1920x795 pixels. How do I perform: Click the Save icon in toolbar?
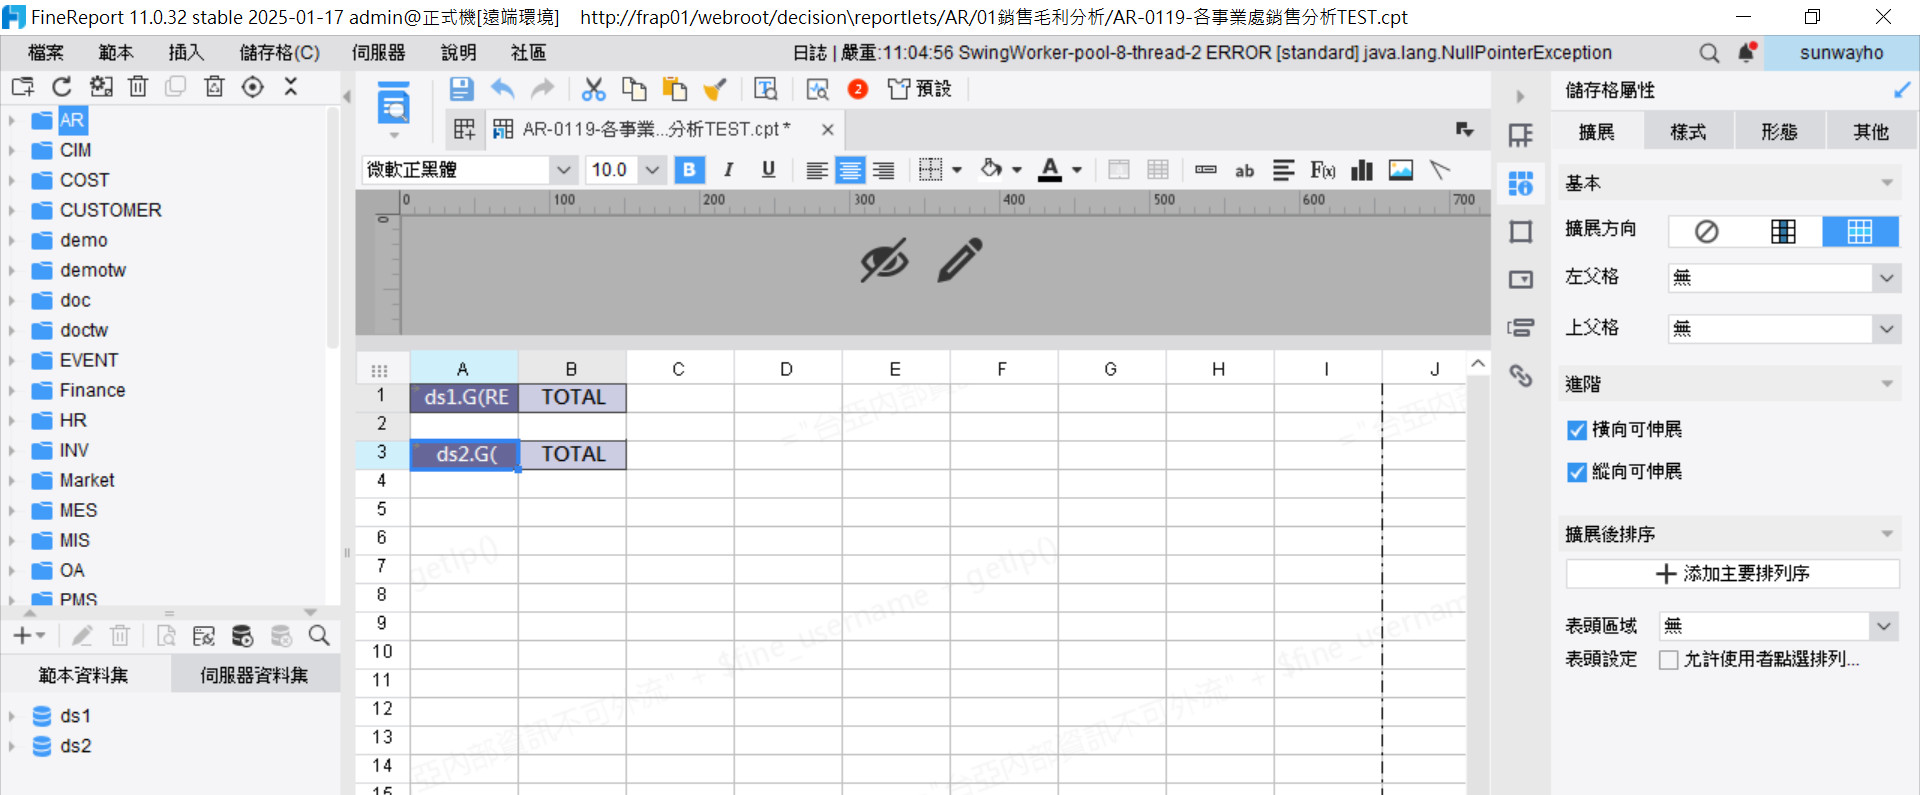pyautogui.click(x=461, y=89)
